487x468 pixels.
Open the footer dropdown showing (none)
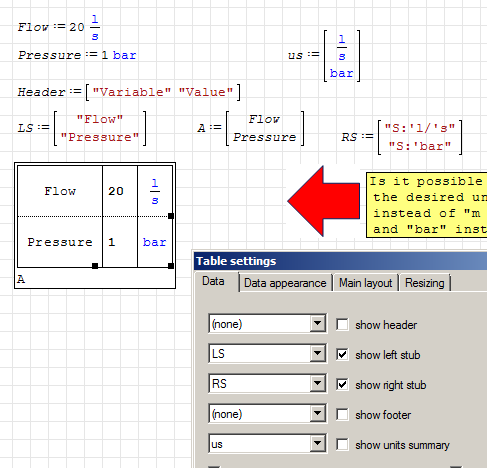tap(267, 413)
